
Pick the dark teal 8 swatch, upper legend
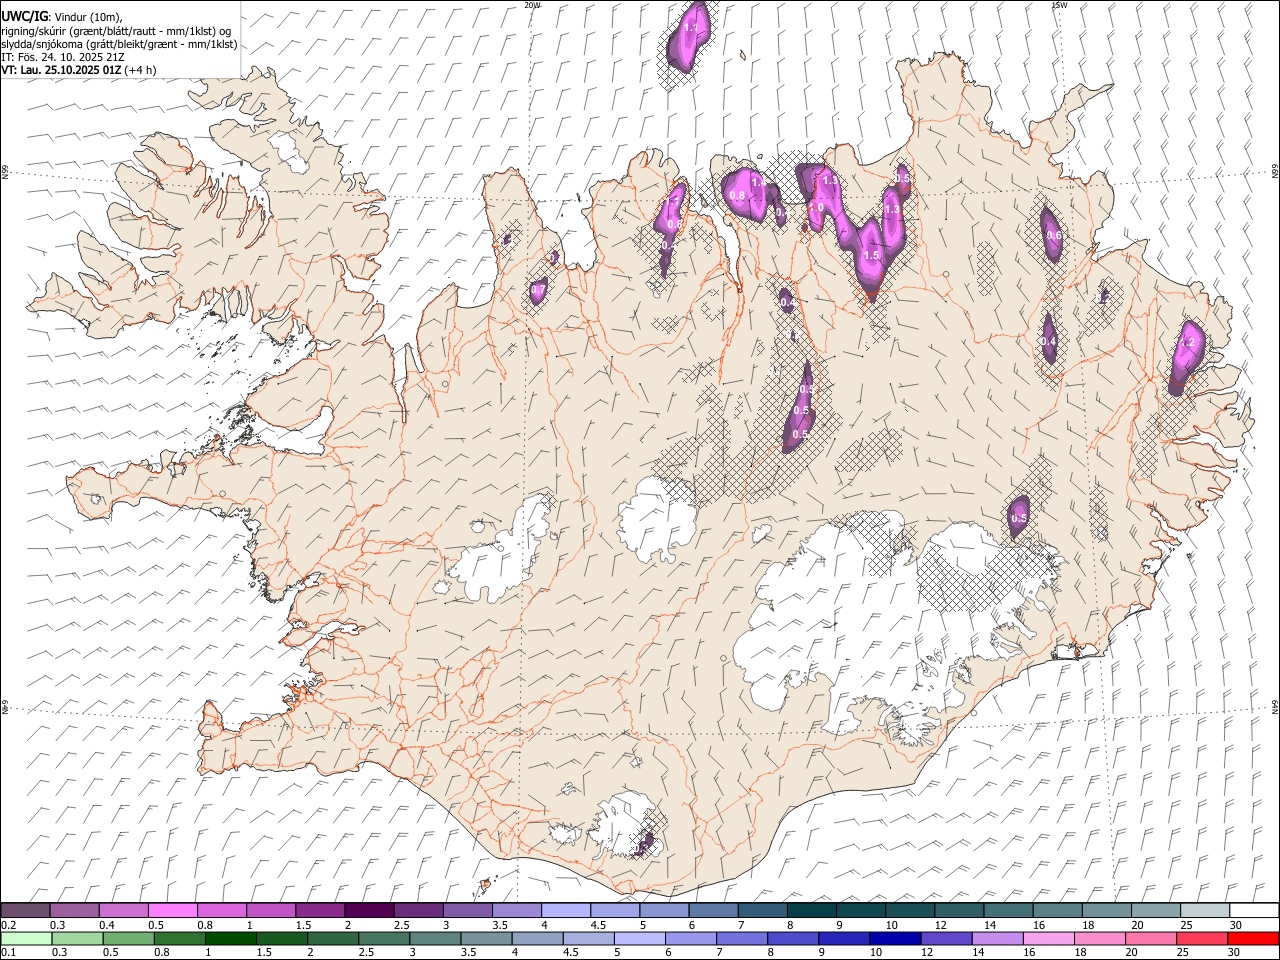pyautogui.click(x=812, y=911)
